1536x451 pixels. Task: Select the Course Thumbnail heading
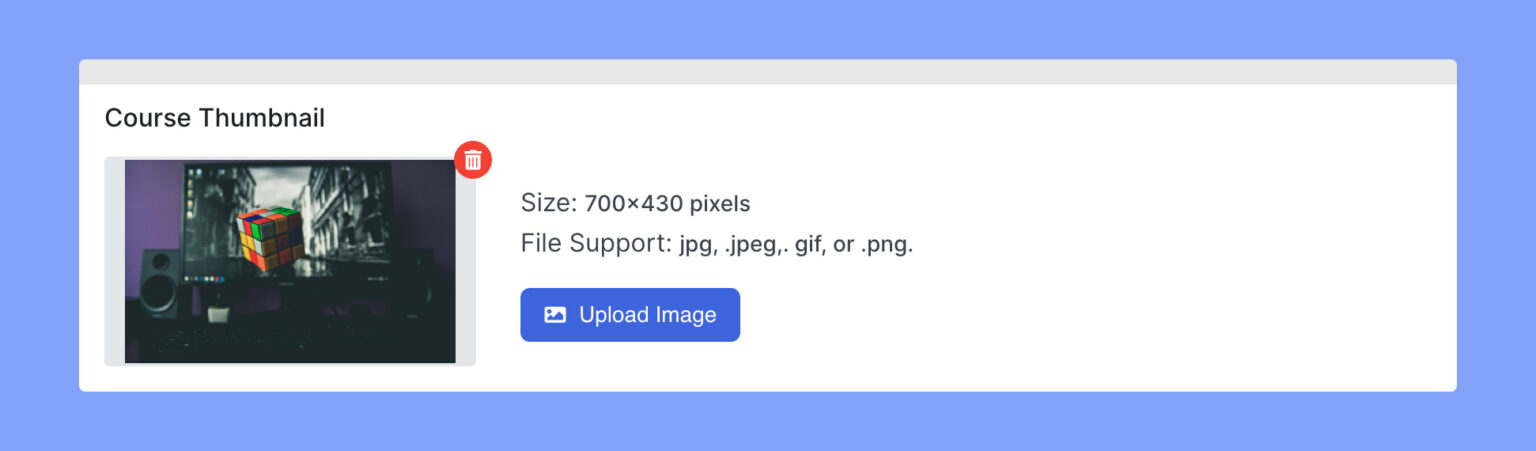pyautogui.click(x=215, y=118)
